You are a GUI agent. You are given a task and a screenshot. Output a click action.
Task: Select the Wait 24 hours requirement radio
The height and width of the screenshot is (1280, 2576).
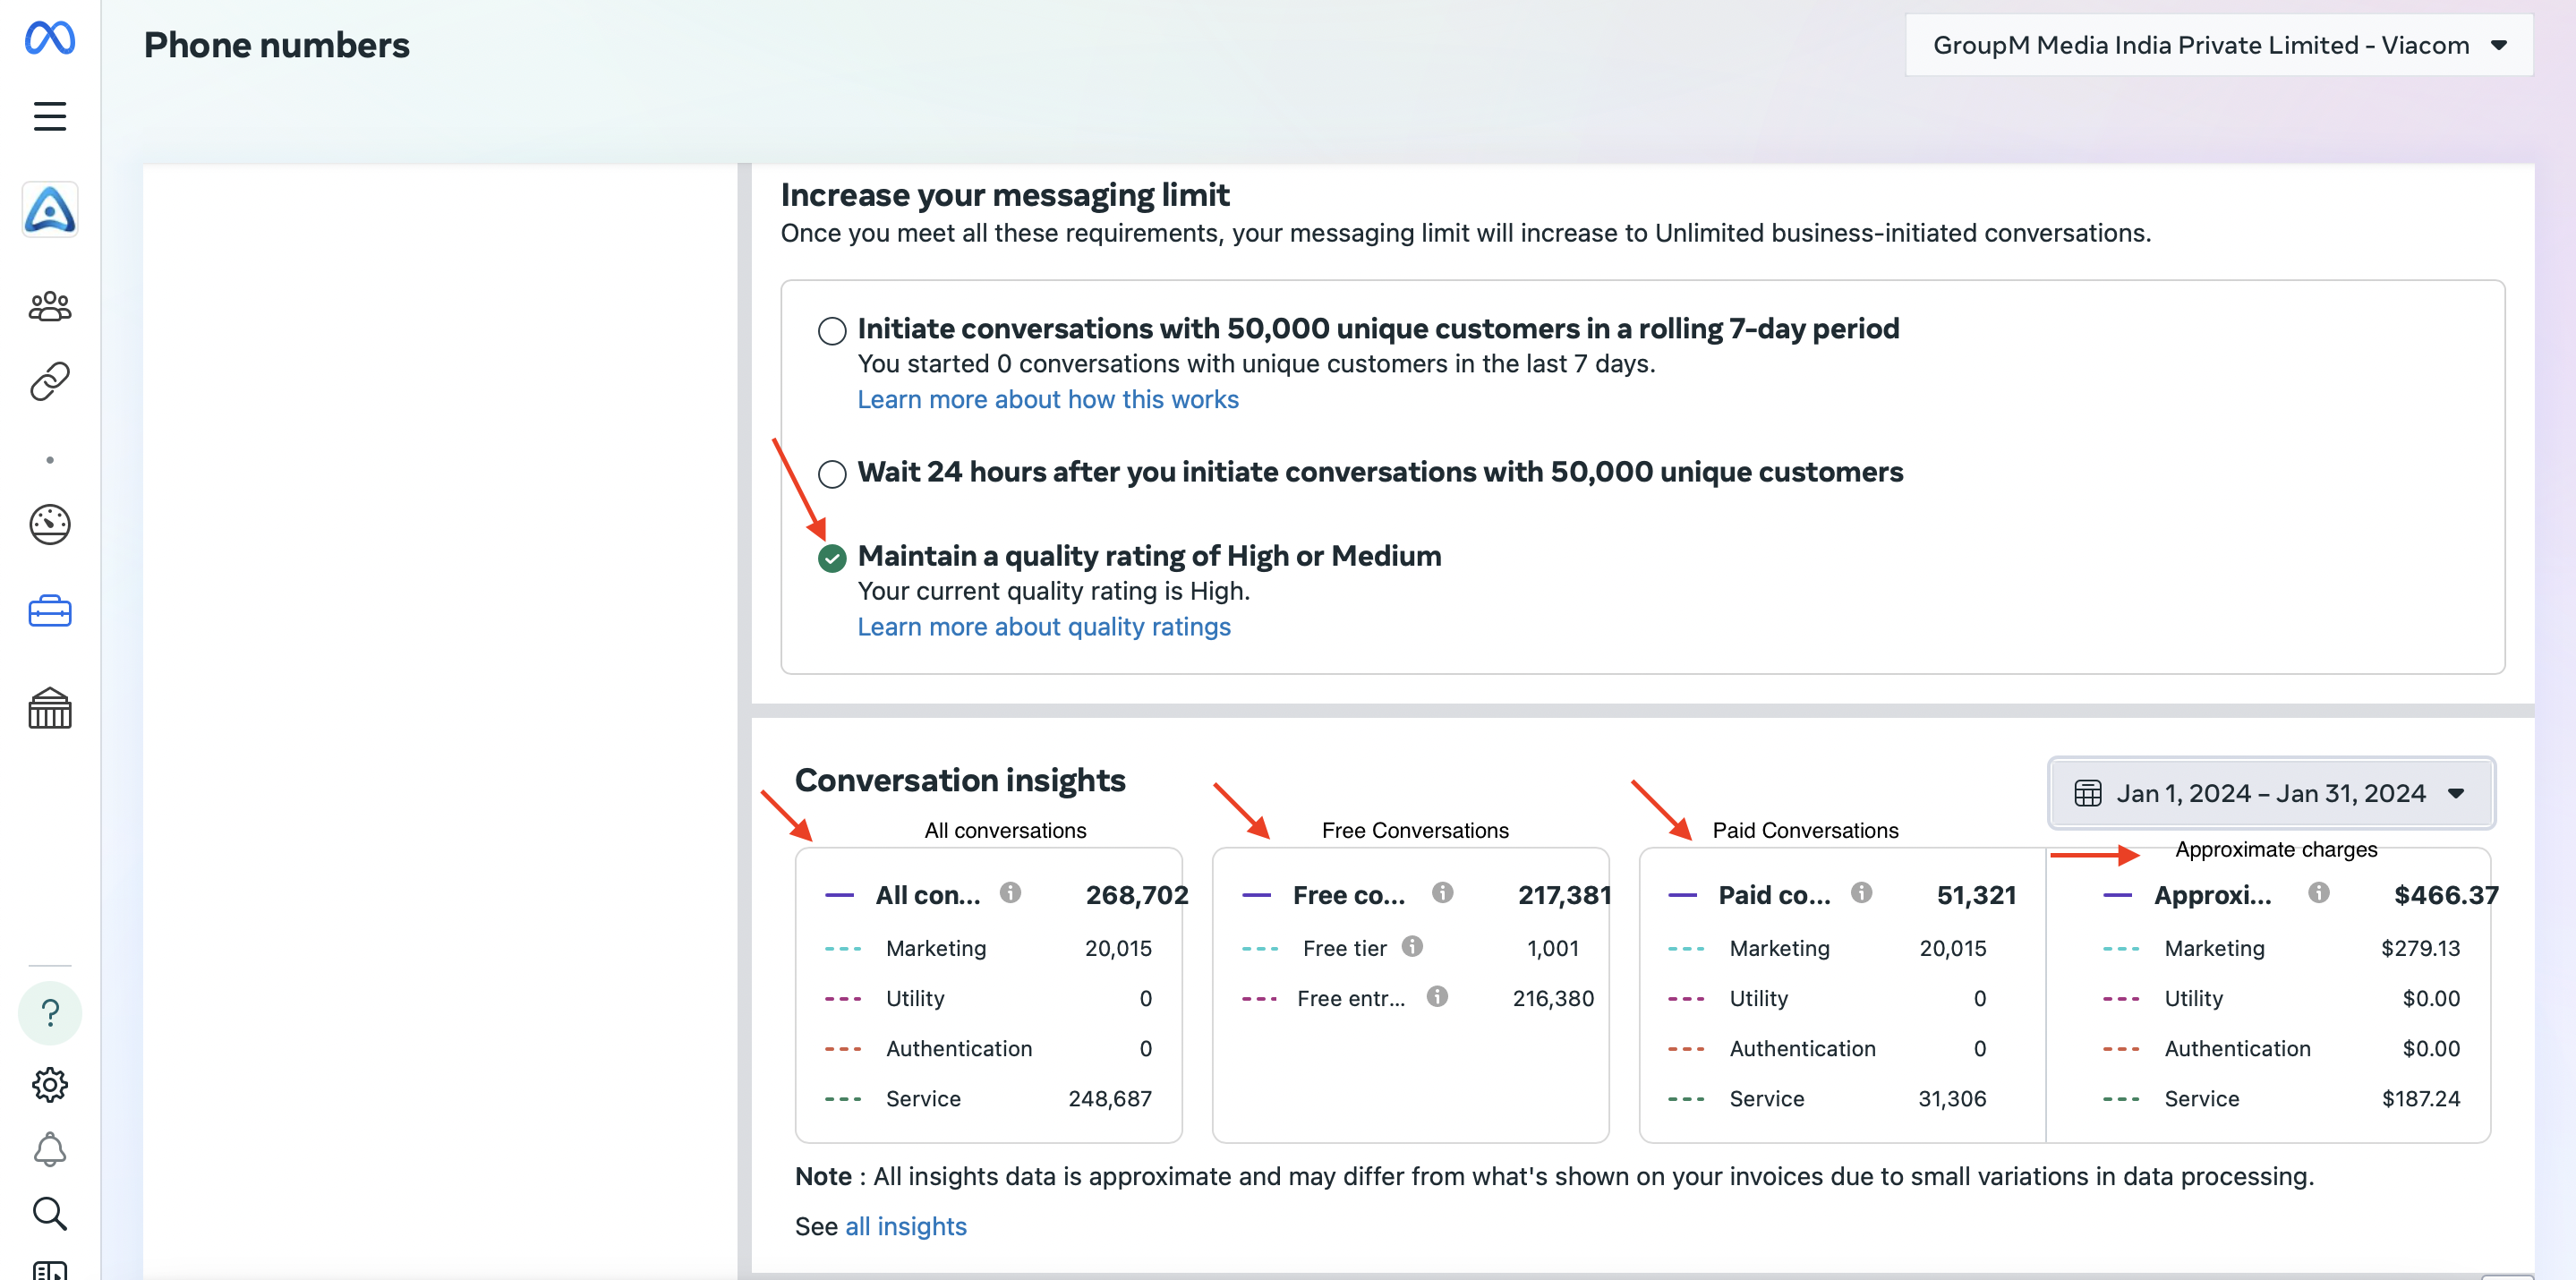click(x=832, y=473)
